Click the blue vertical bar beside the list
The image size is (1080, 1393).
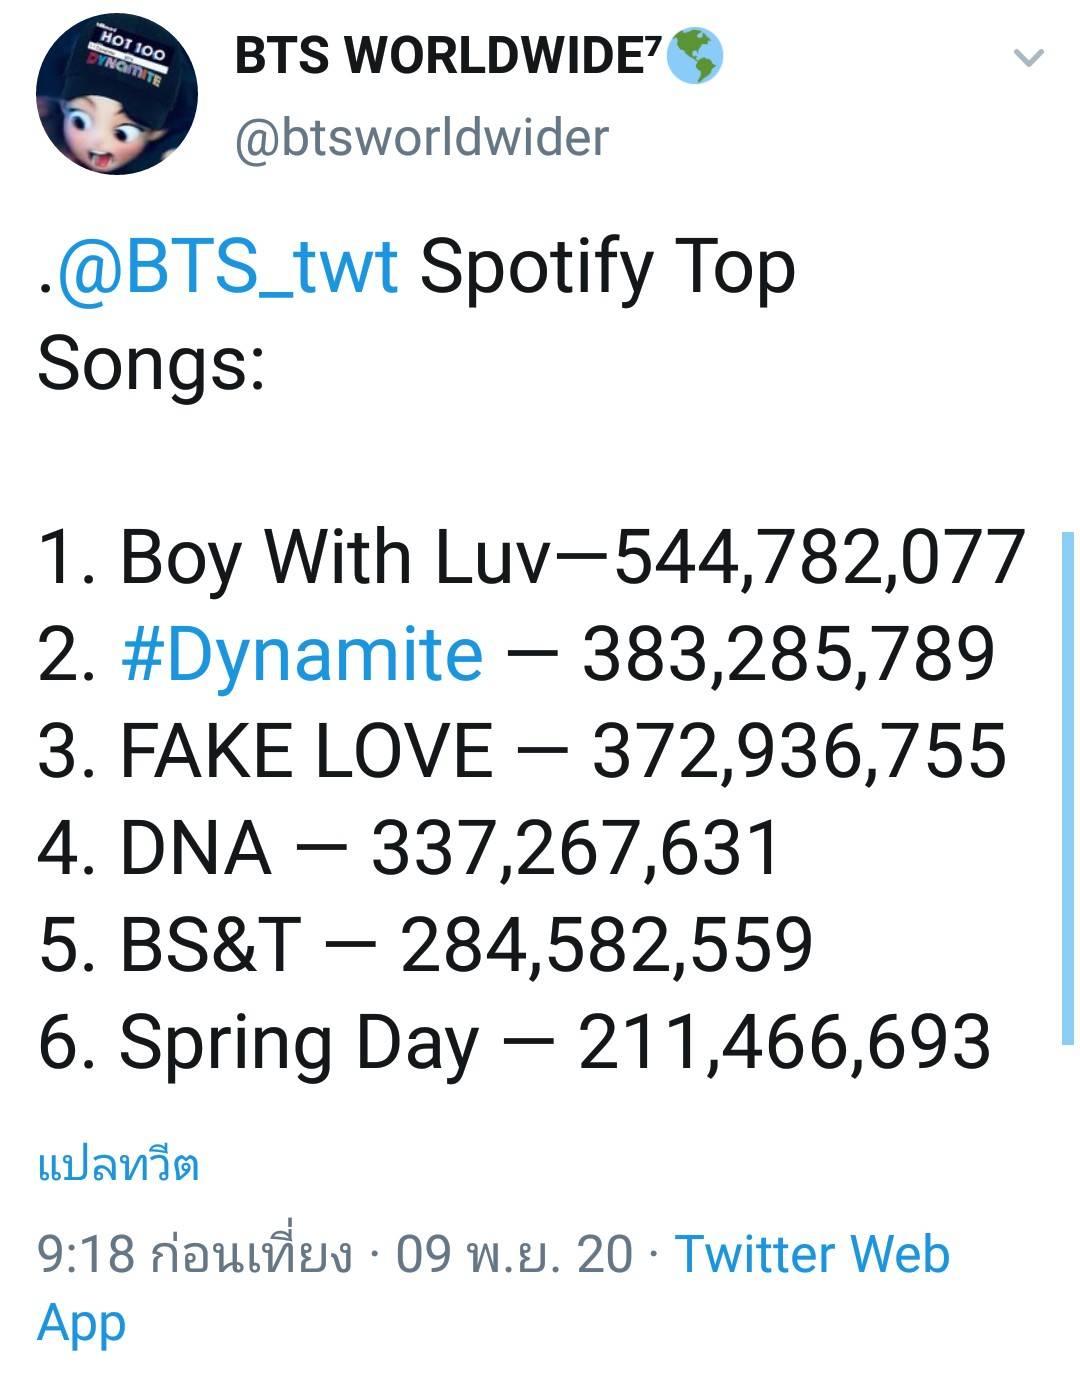[1067, 789]
